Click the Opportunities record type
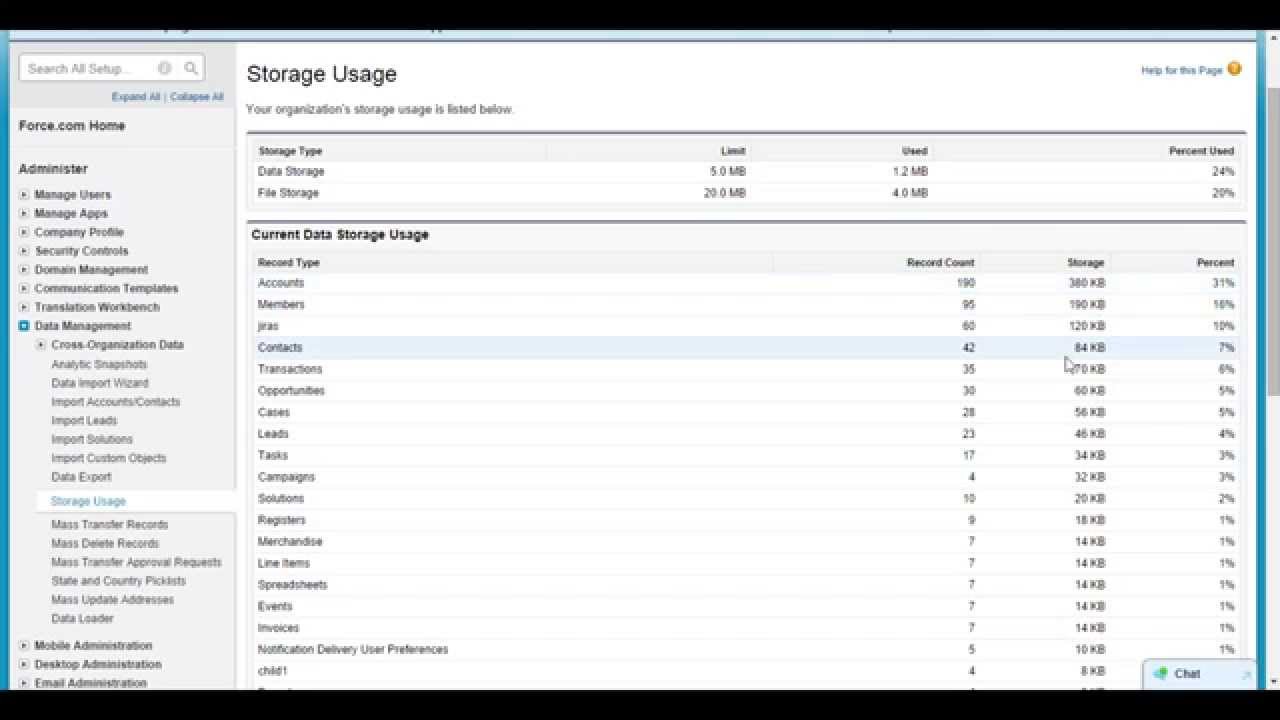The width and height of the screenshot is (1280, 720). 291,391
